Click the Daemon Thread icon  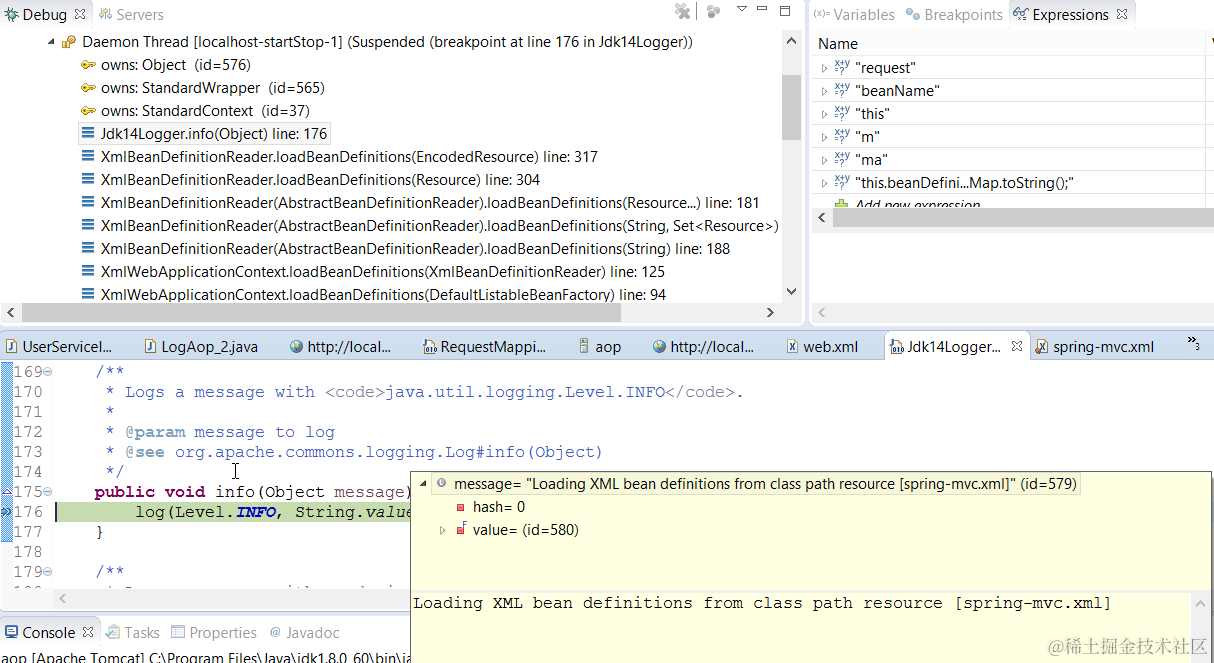click(69, 43)
